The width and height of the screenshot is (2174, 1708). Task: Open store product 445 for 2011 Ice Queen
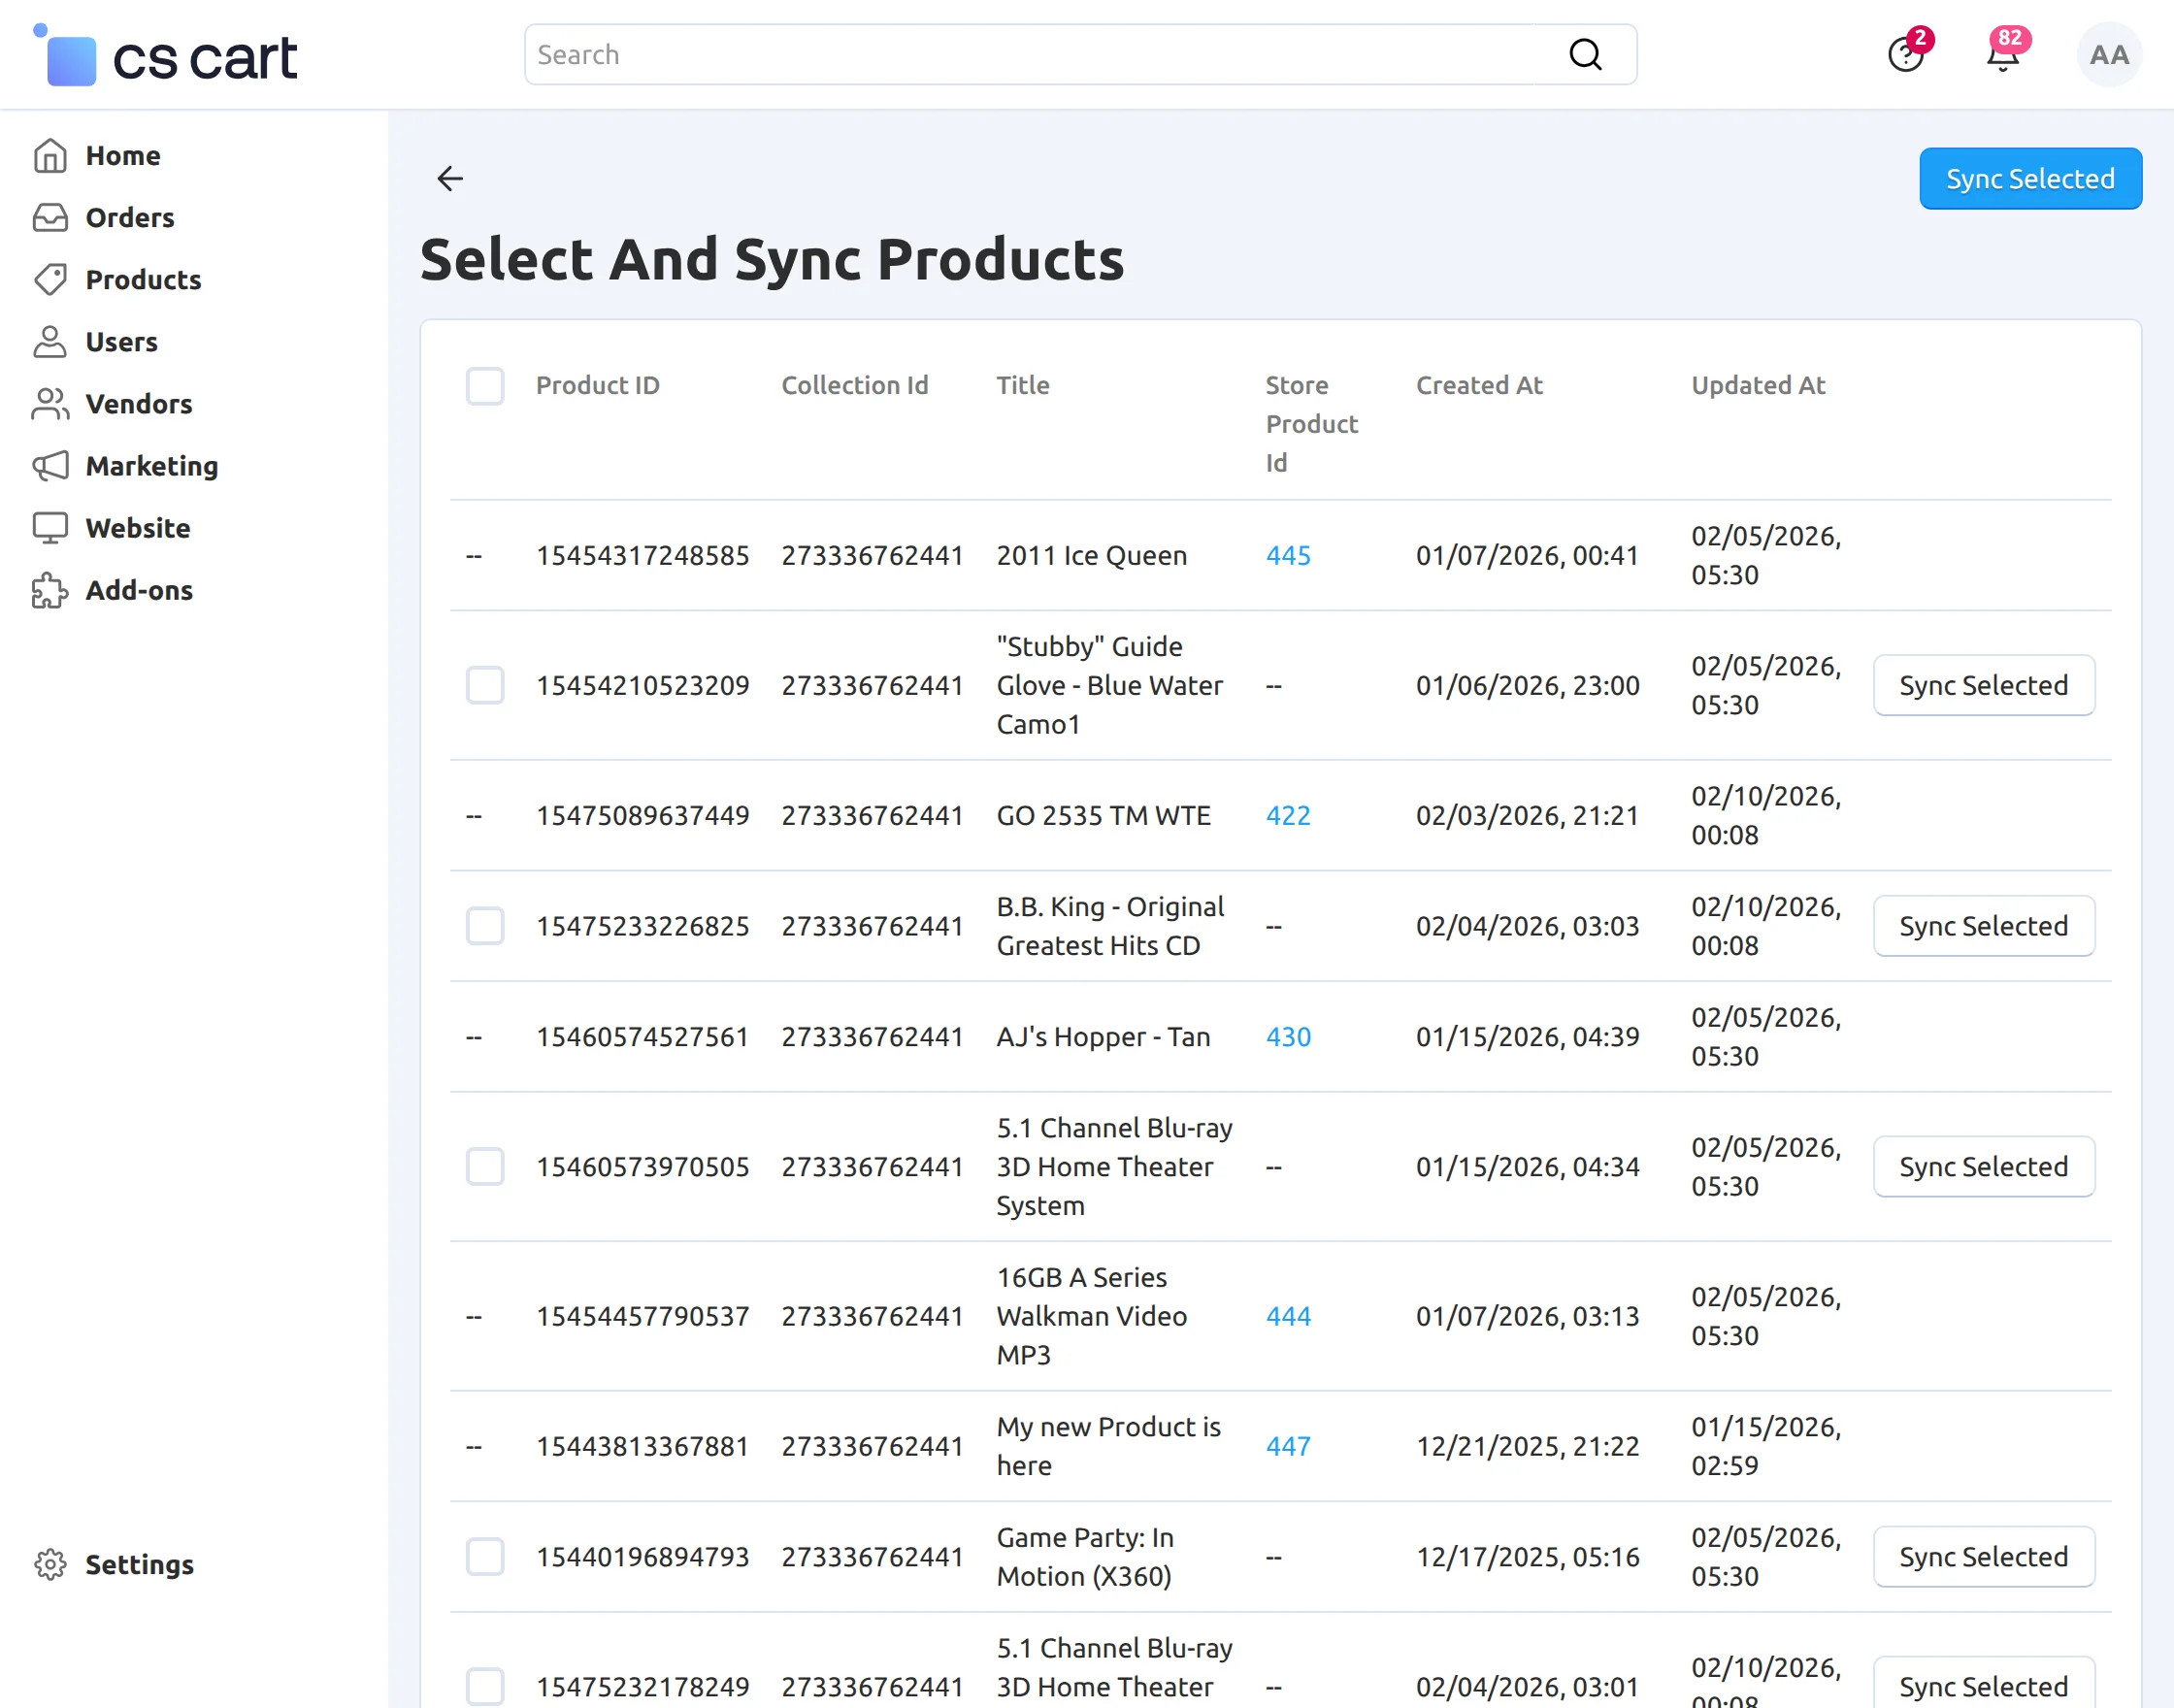(1287, 555)
